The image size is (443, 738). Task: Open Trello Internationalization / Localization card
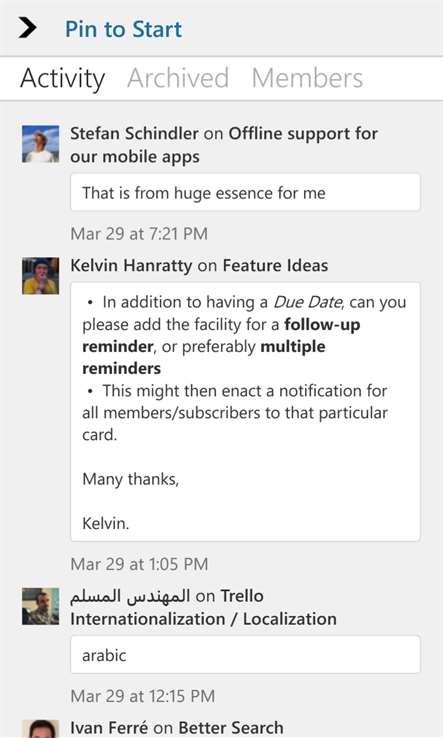203,608
